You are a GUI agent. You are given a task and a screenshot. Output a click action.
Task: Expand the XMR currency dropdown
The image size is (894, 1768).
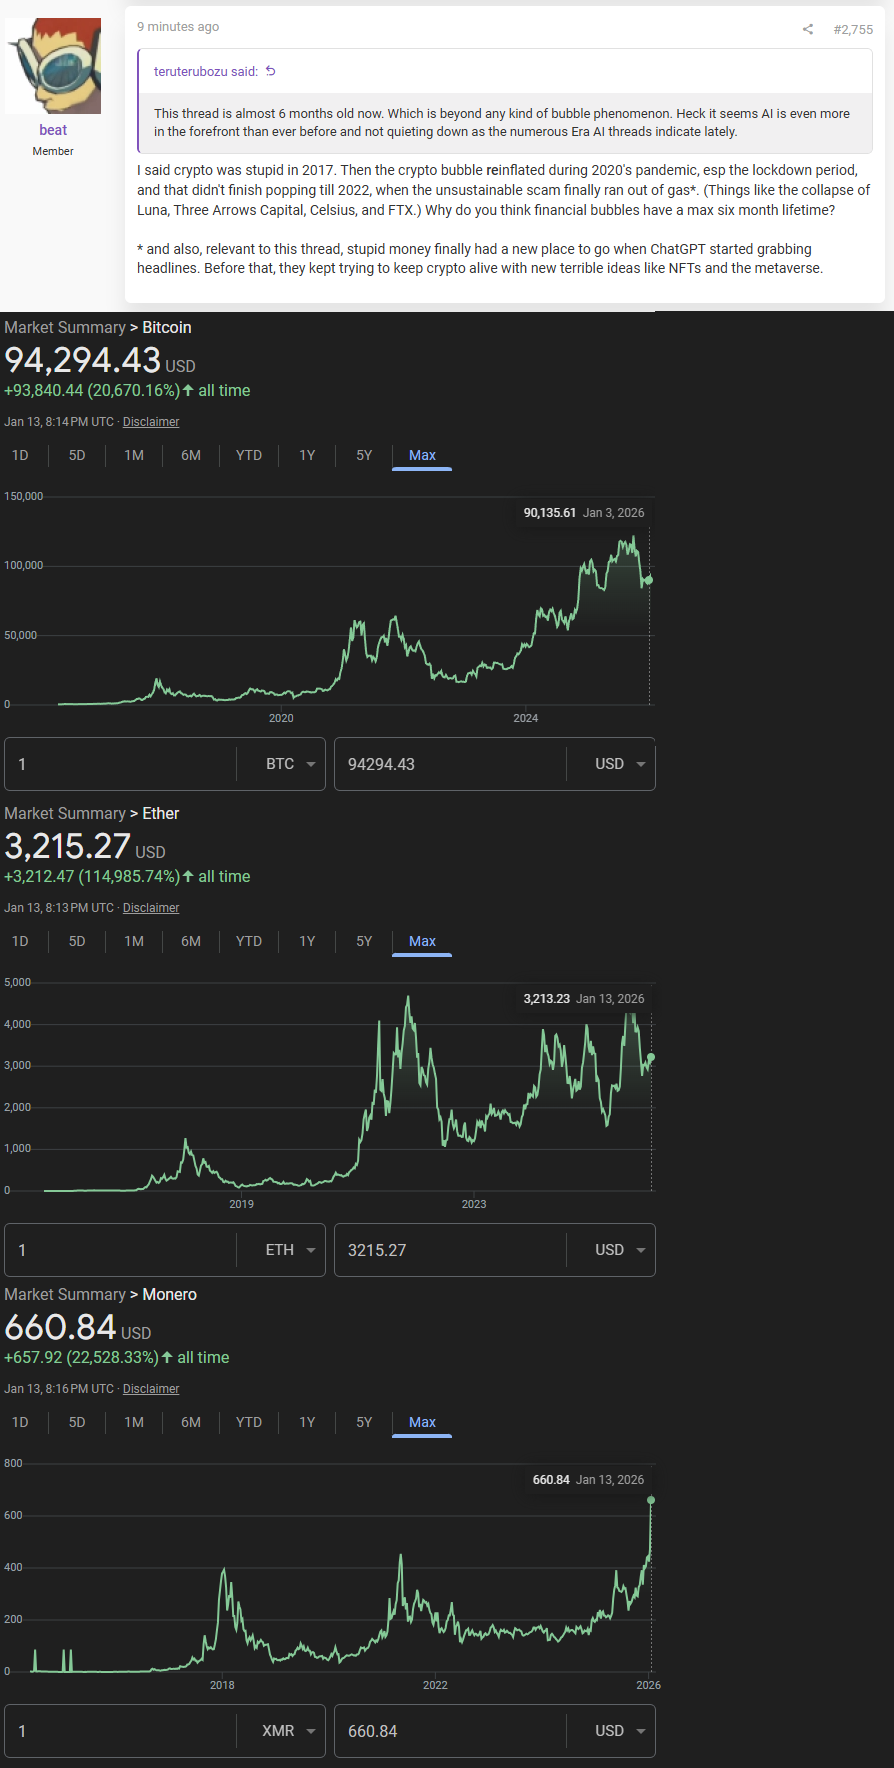point(290,1731)
